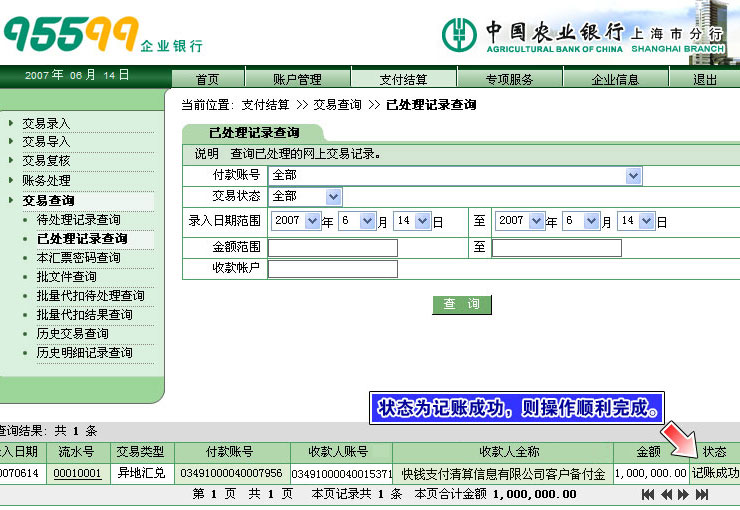This screenshot has width=740, height=510.
Task: Click the 交易类型 column header
Action: pos(141,451)
